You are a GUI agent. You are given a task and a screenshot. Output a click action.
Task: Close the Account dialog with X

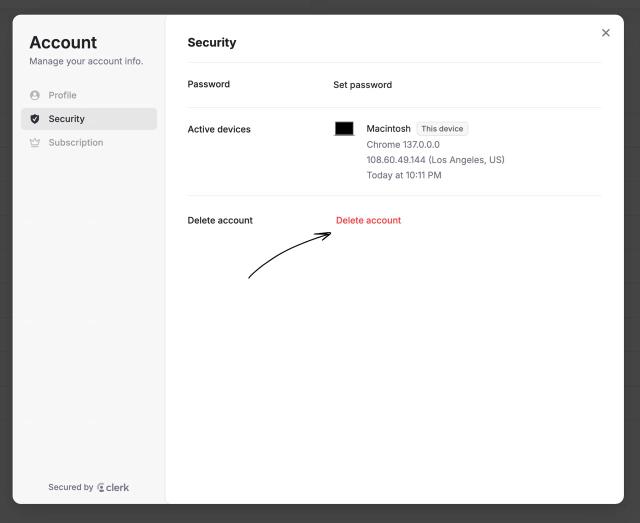606,33
